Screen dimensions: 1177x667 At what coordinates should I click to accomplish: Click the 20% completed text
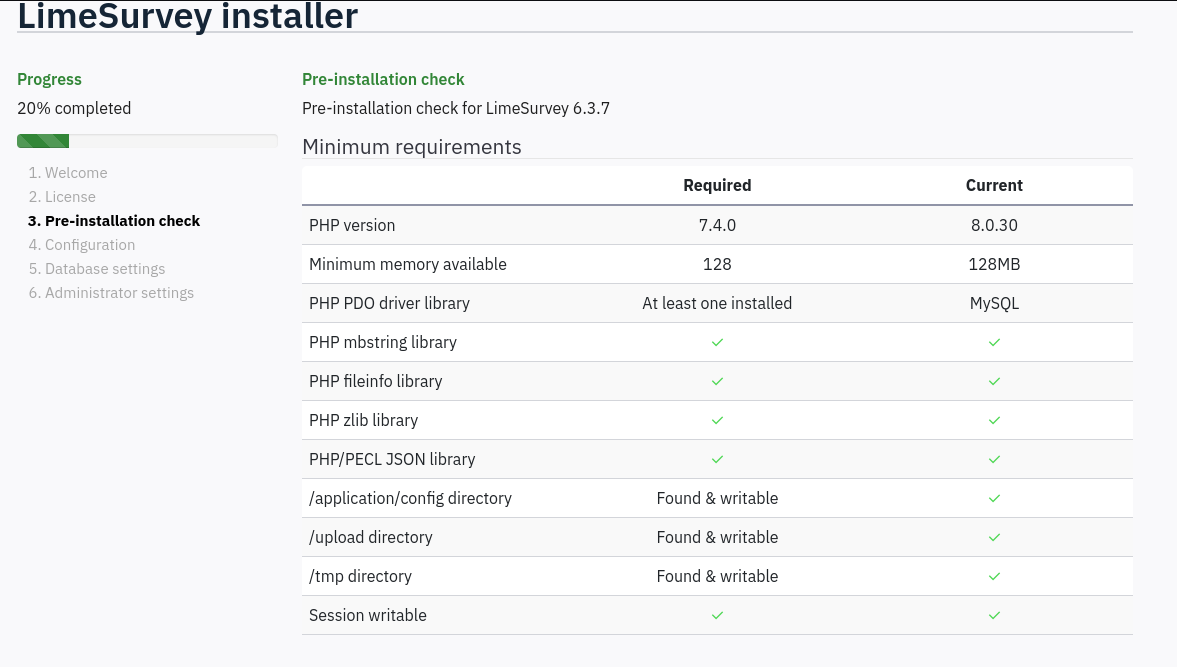[74, 108]
